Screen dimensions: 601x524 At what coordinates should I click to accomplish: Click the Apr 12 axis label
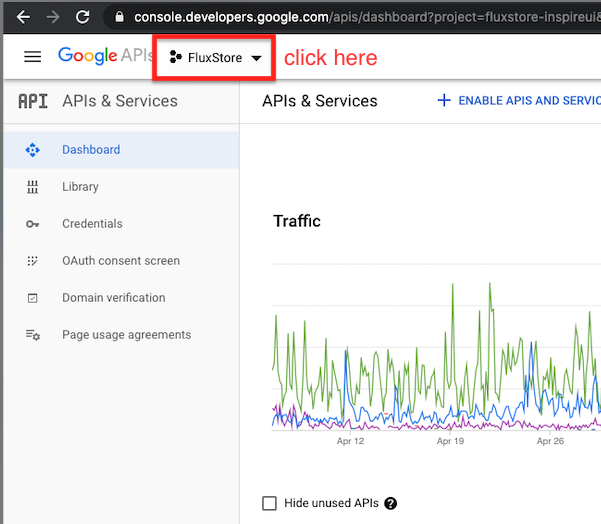coord(350,441)
